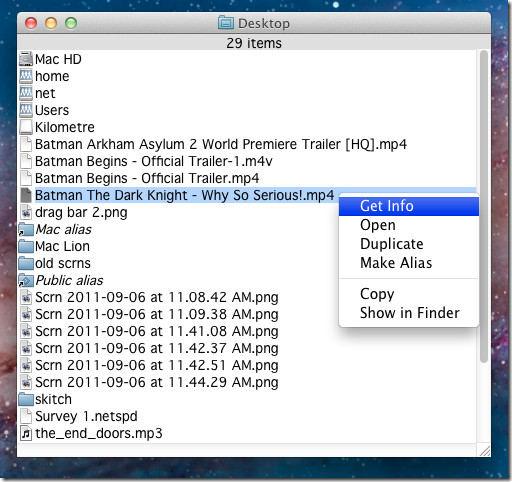Select Show in Finder menu entry
The height and width of the screenshot is (482, 512).
coord(409,313)
